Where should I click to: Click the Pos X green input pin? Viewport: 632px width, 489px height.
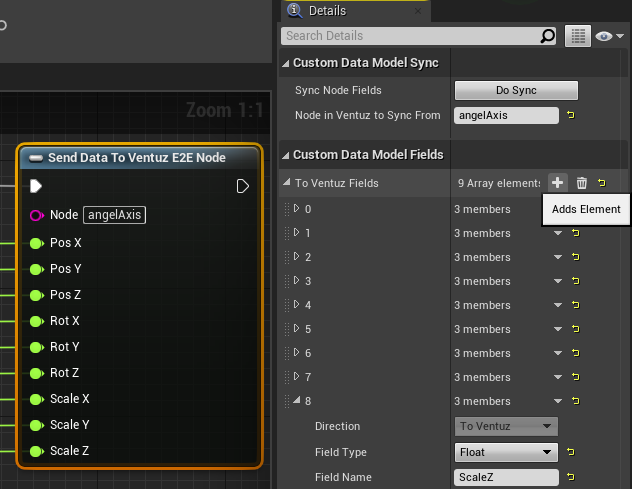36,243
